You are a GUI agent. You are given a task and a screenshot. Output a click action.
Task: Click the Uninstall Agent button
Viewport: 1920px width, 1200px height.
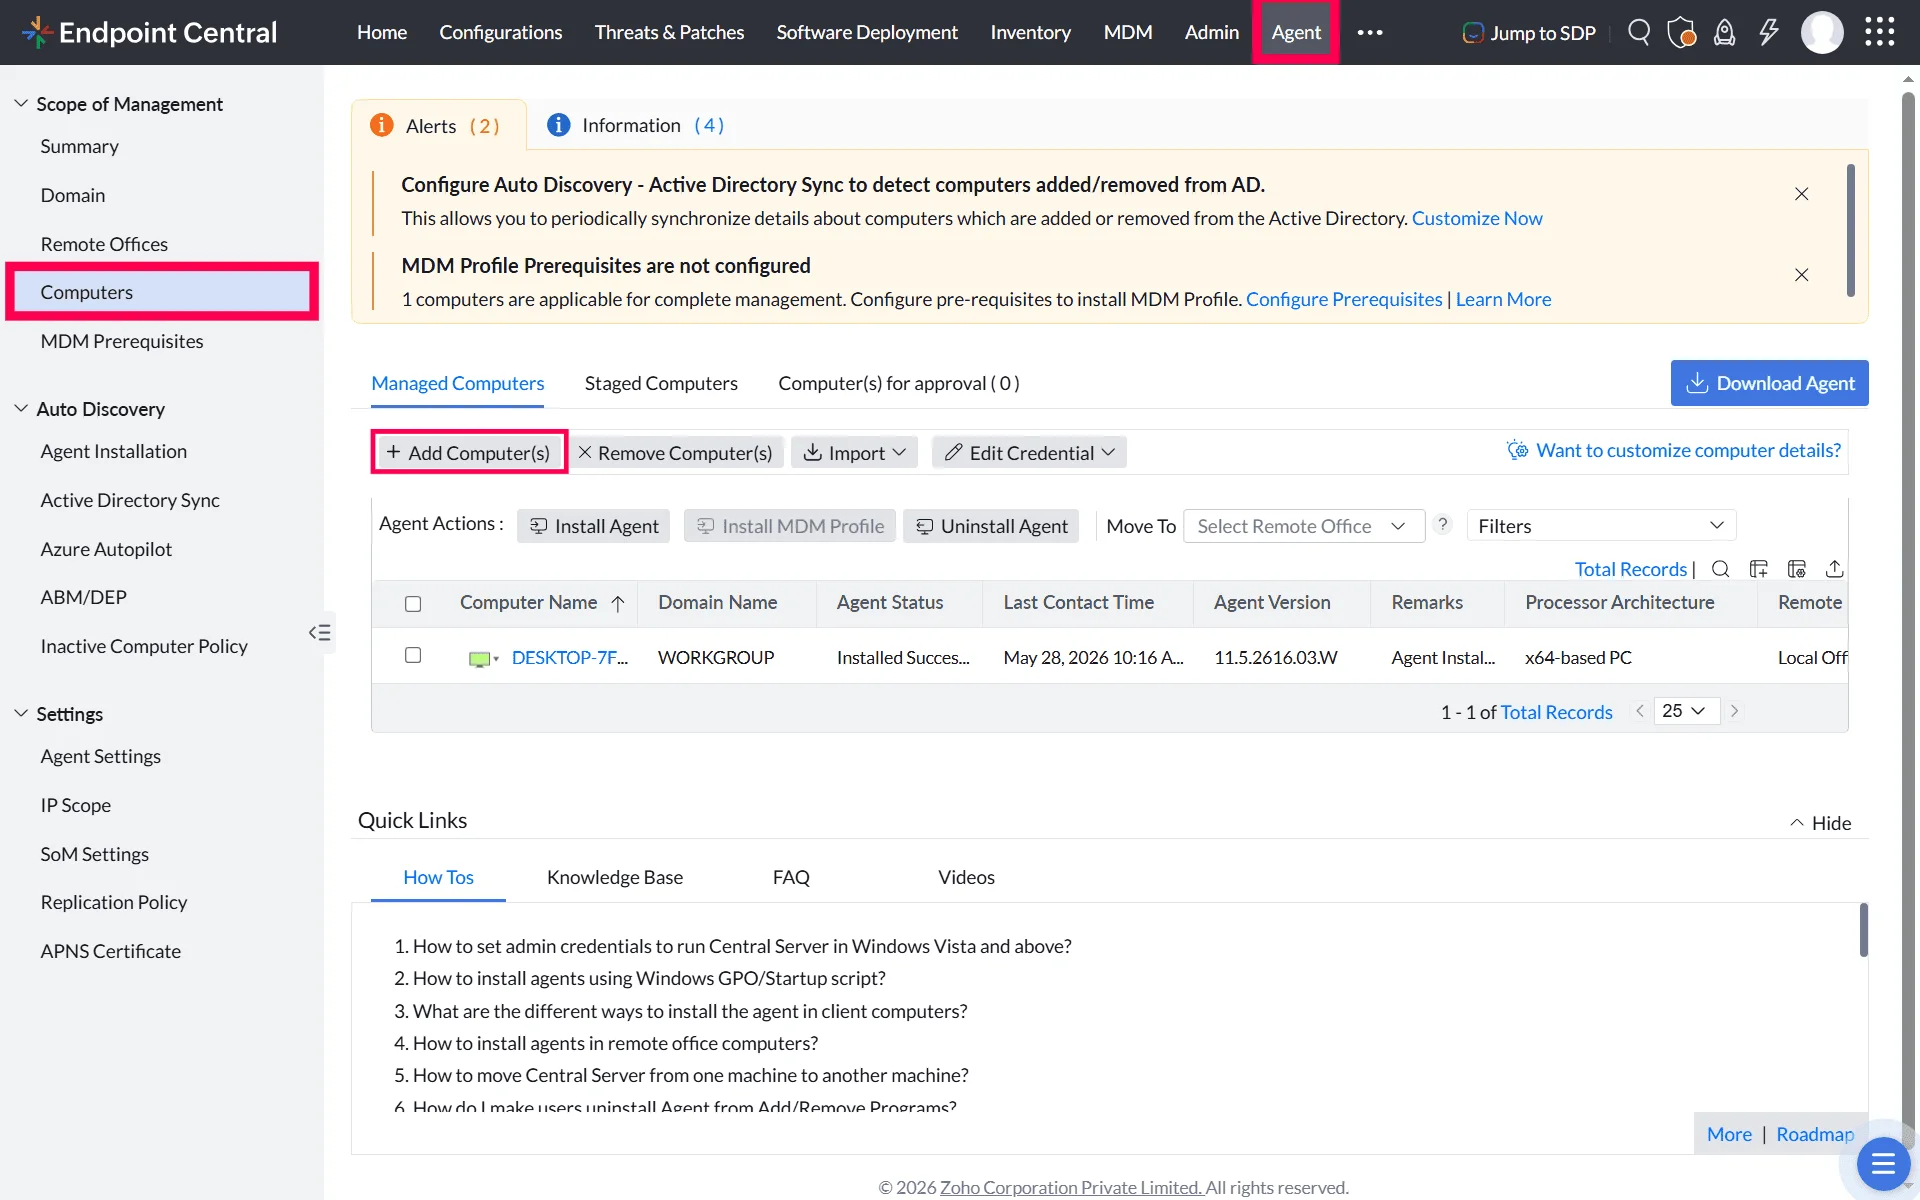tap(991, 526)
